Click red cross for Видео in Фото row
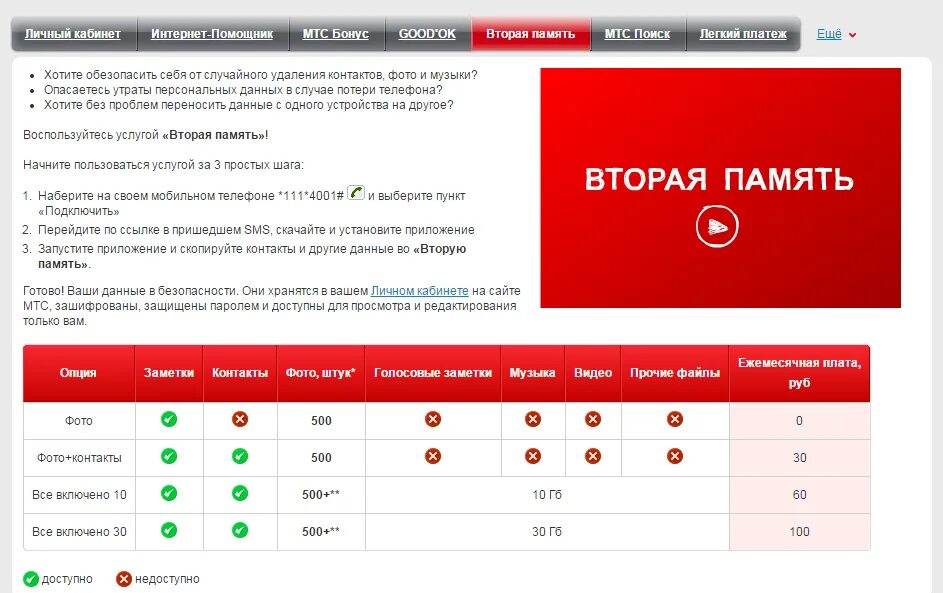Image resolution: width=943 pixels, height=593 pixels. pyautogui.click(x=593, y=419)
